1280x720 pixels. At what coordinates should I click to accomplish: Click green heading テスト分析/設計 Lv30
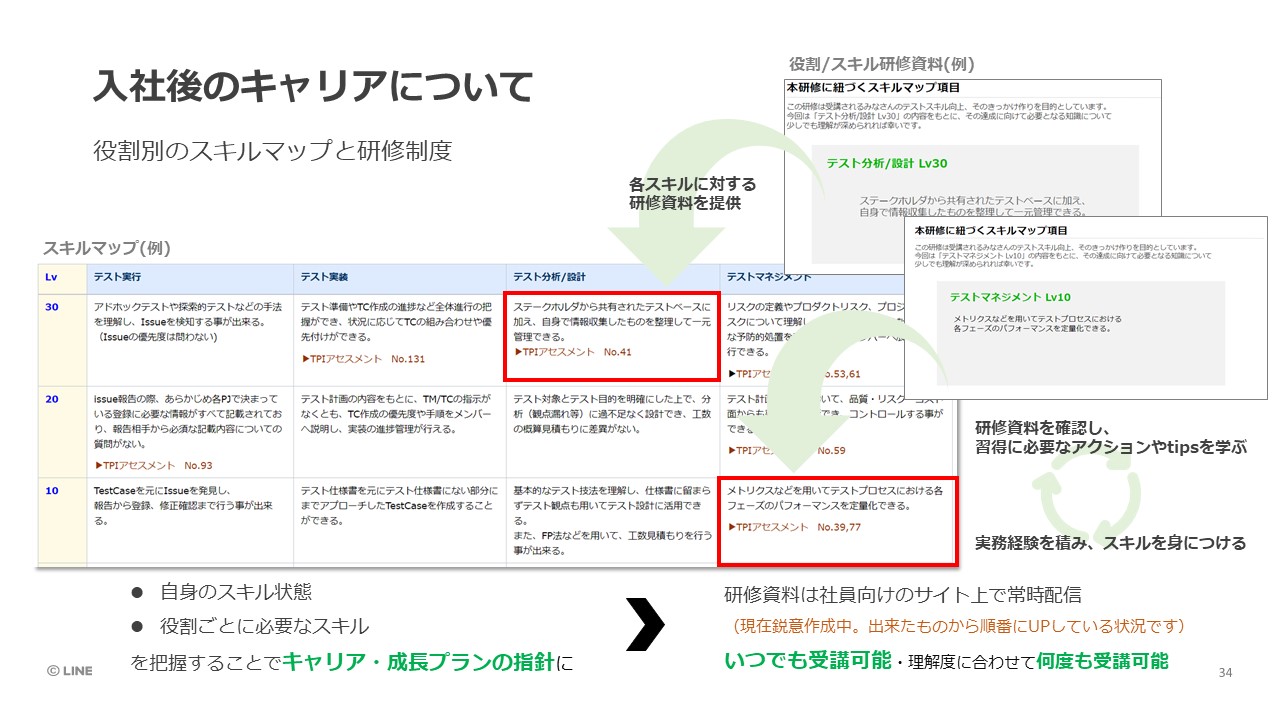[x=886, y=163]
